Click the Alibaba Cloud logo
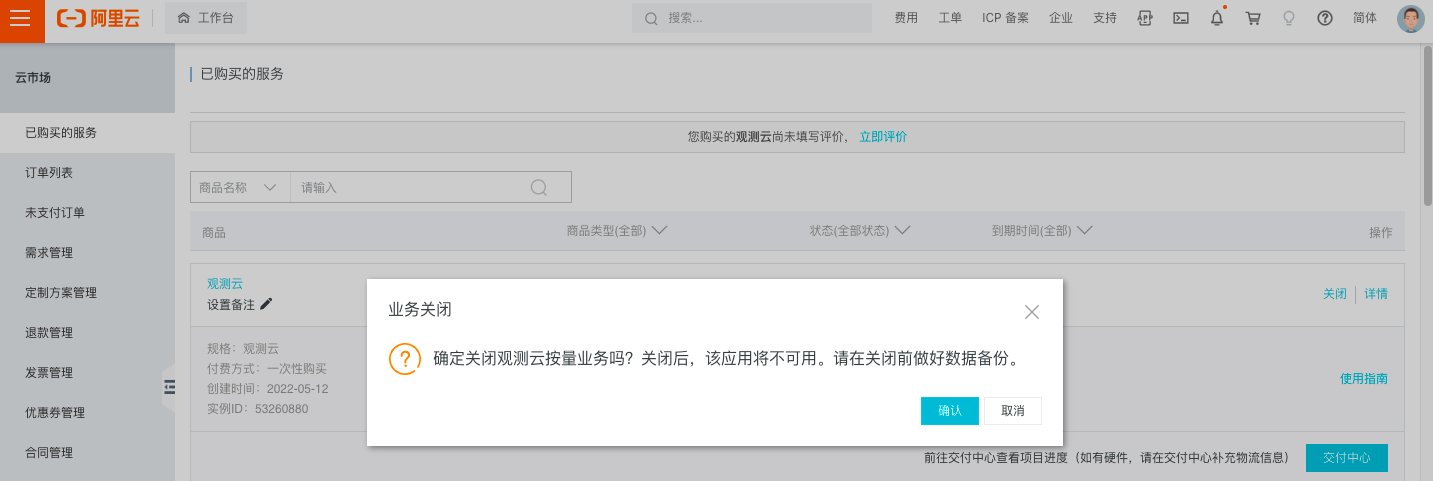1433x481 pixels. point(98,18)
